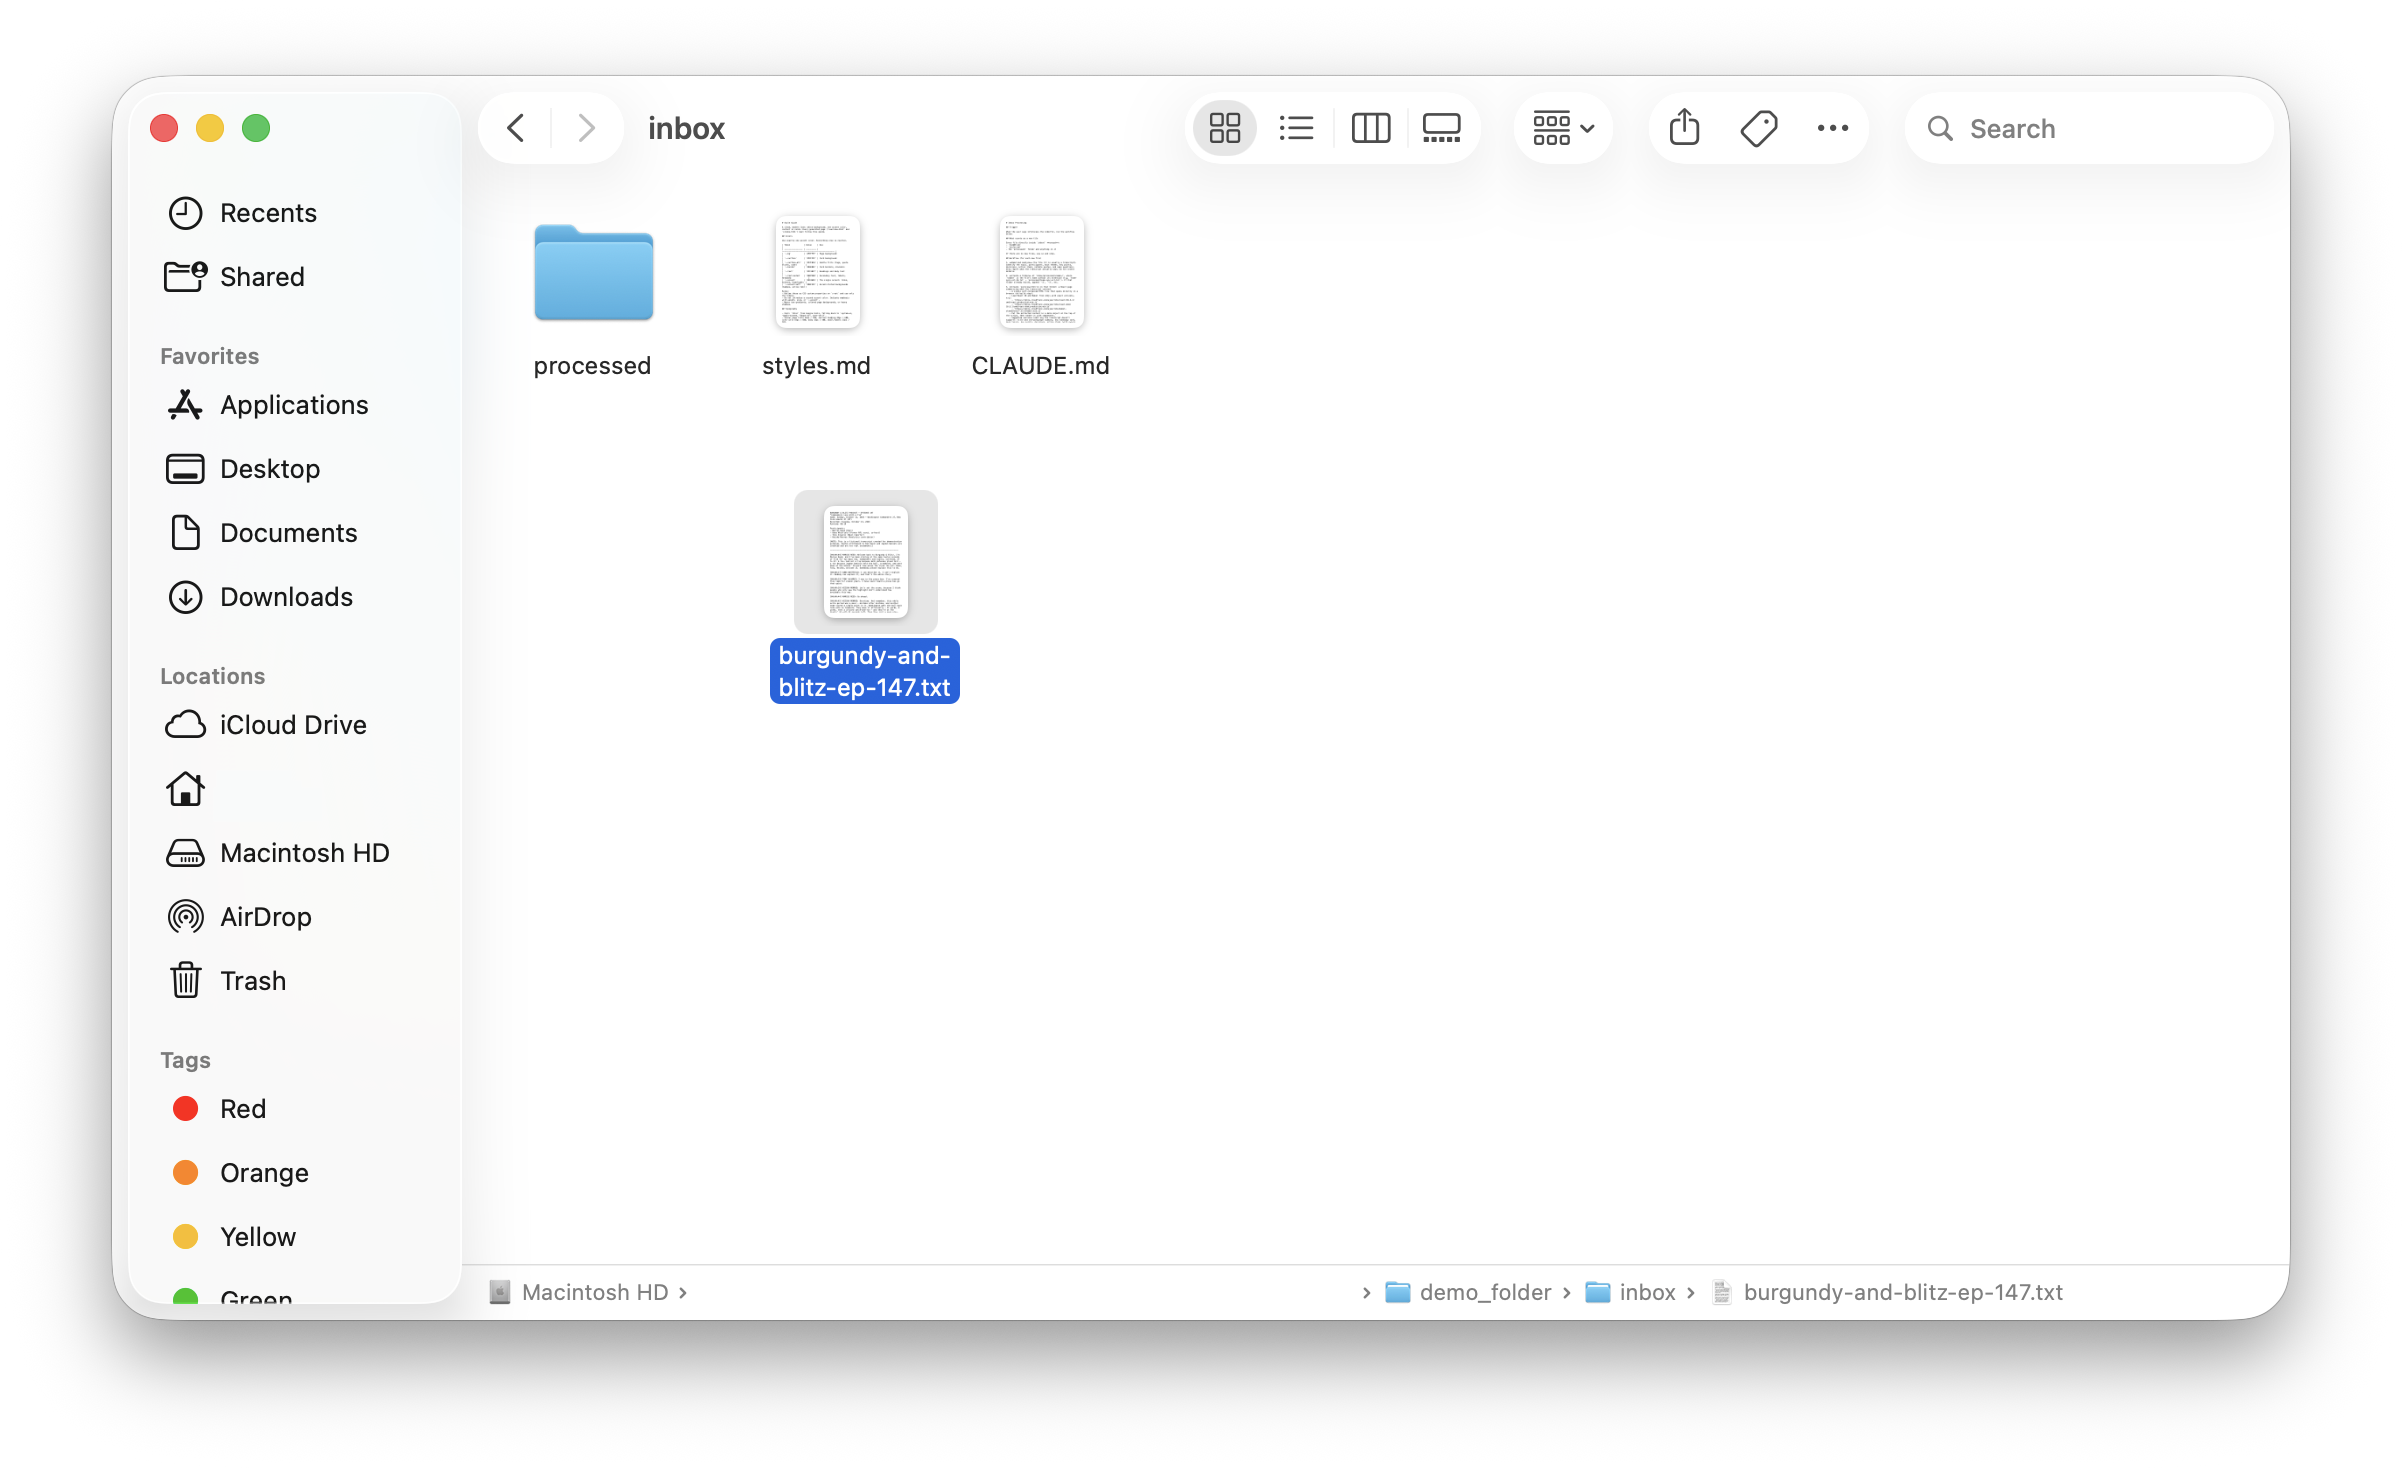The width and height of the screenshot is (2402, 1468).
Task: Open the ellipsis More Actions menu
Action: (1833, 128)
